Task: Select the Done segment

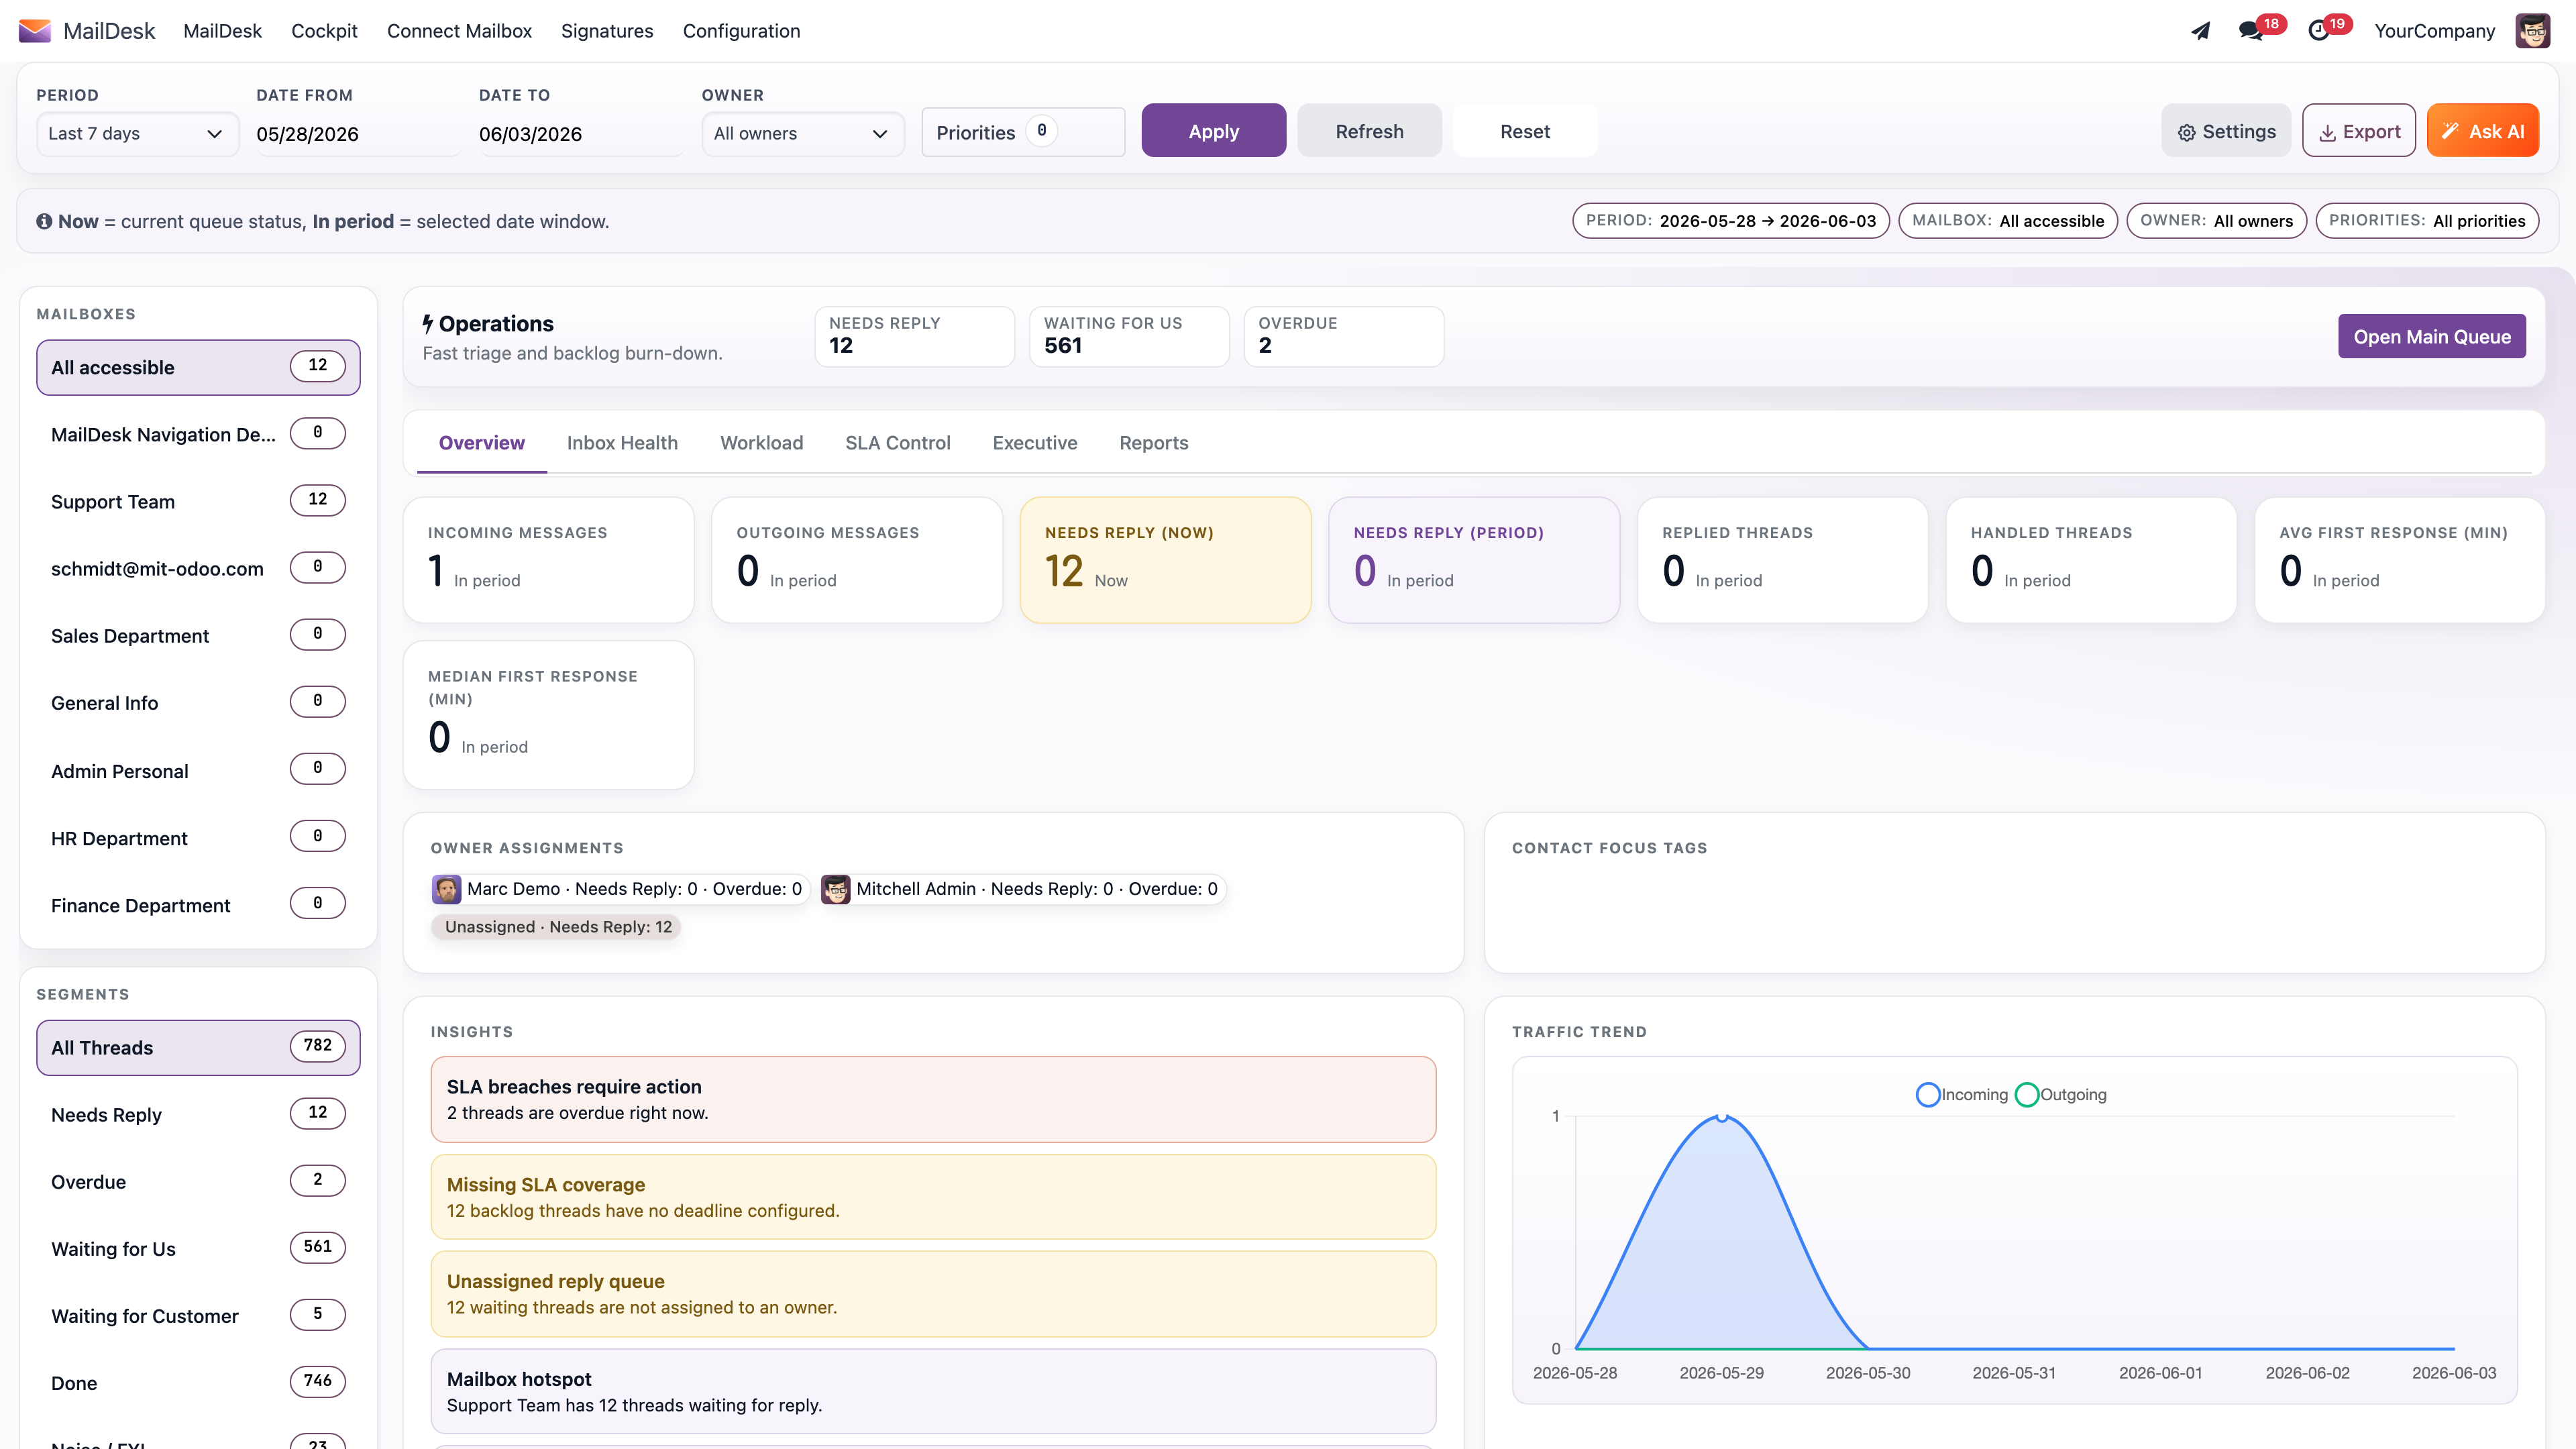Action: (x=198, y=1382)
